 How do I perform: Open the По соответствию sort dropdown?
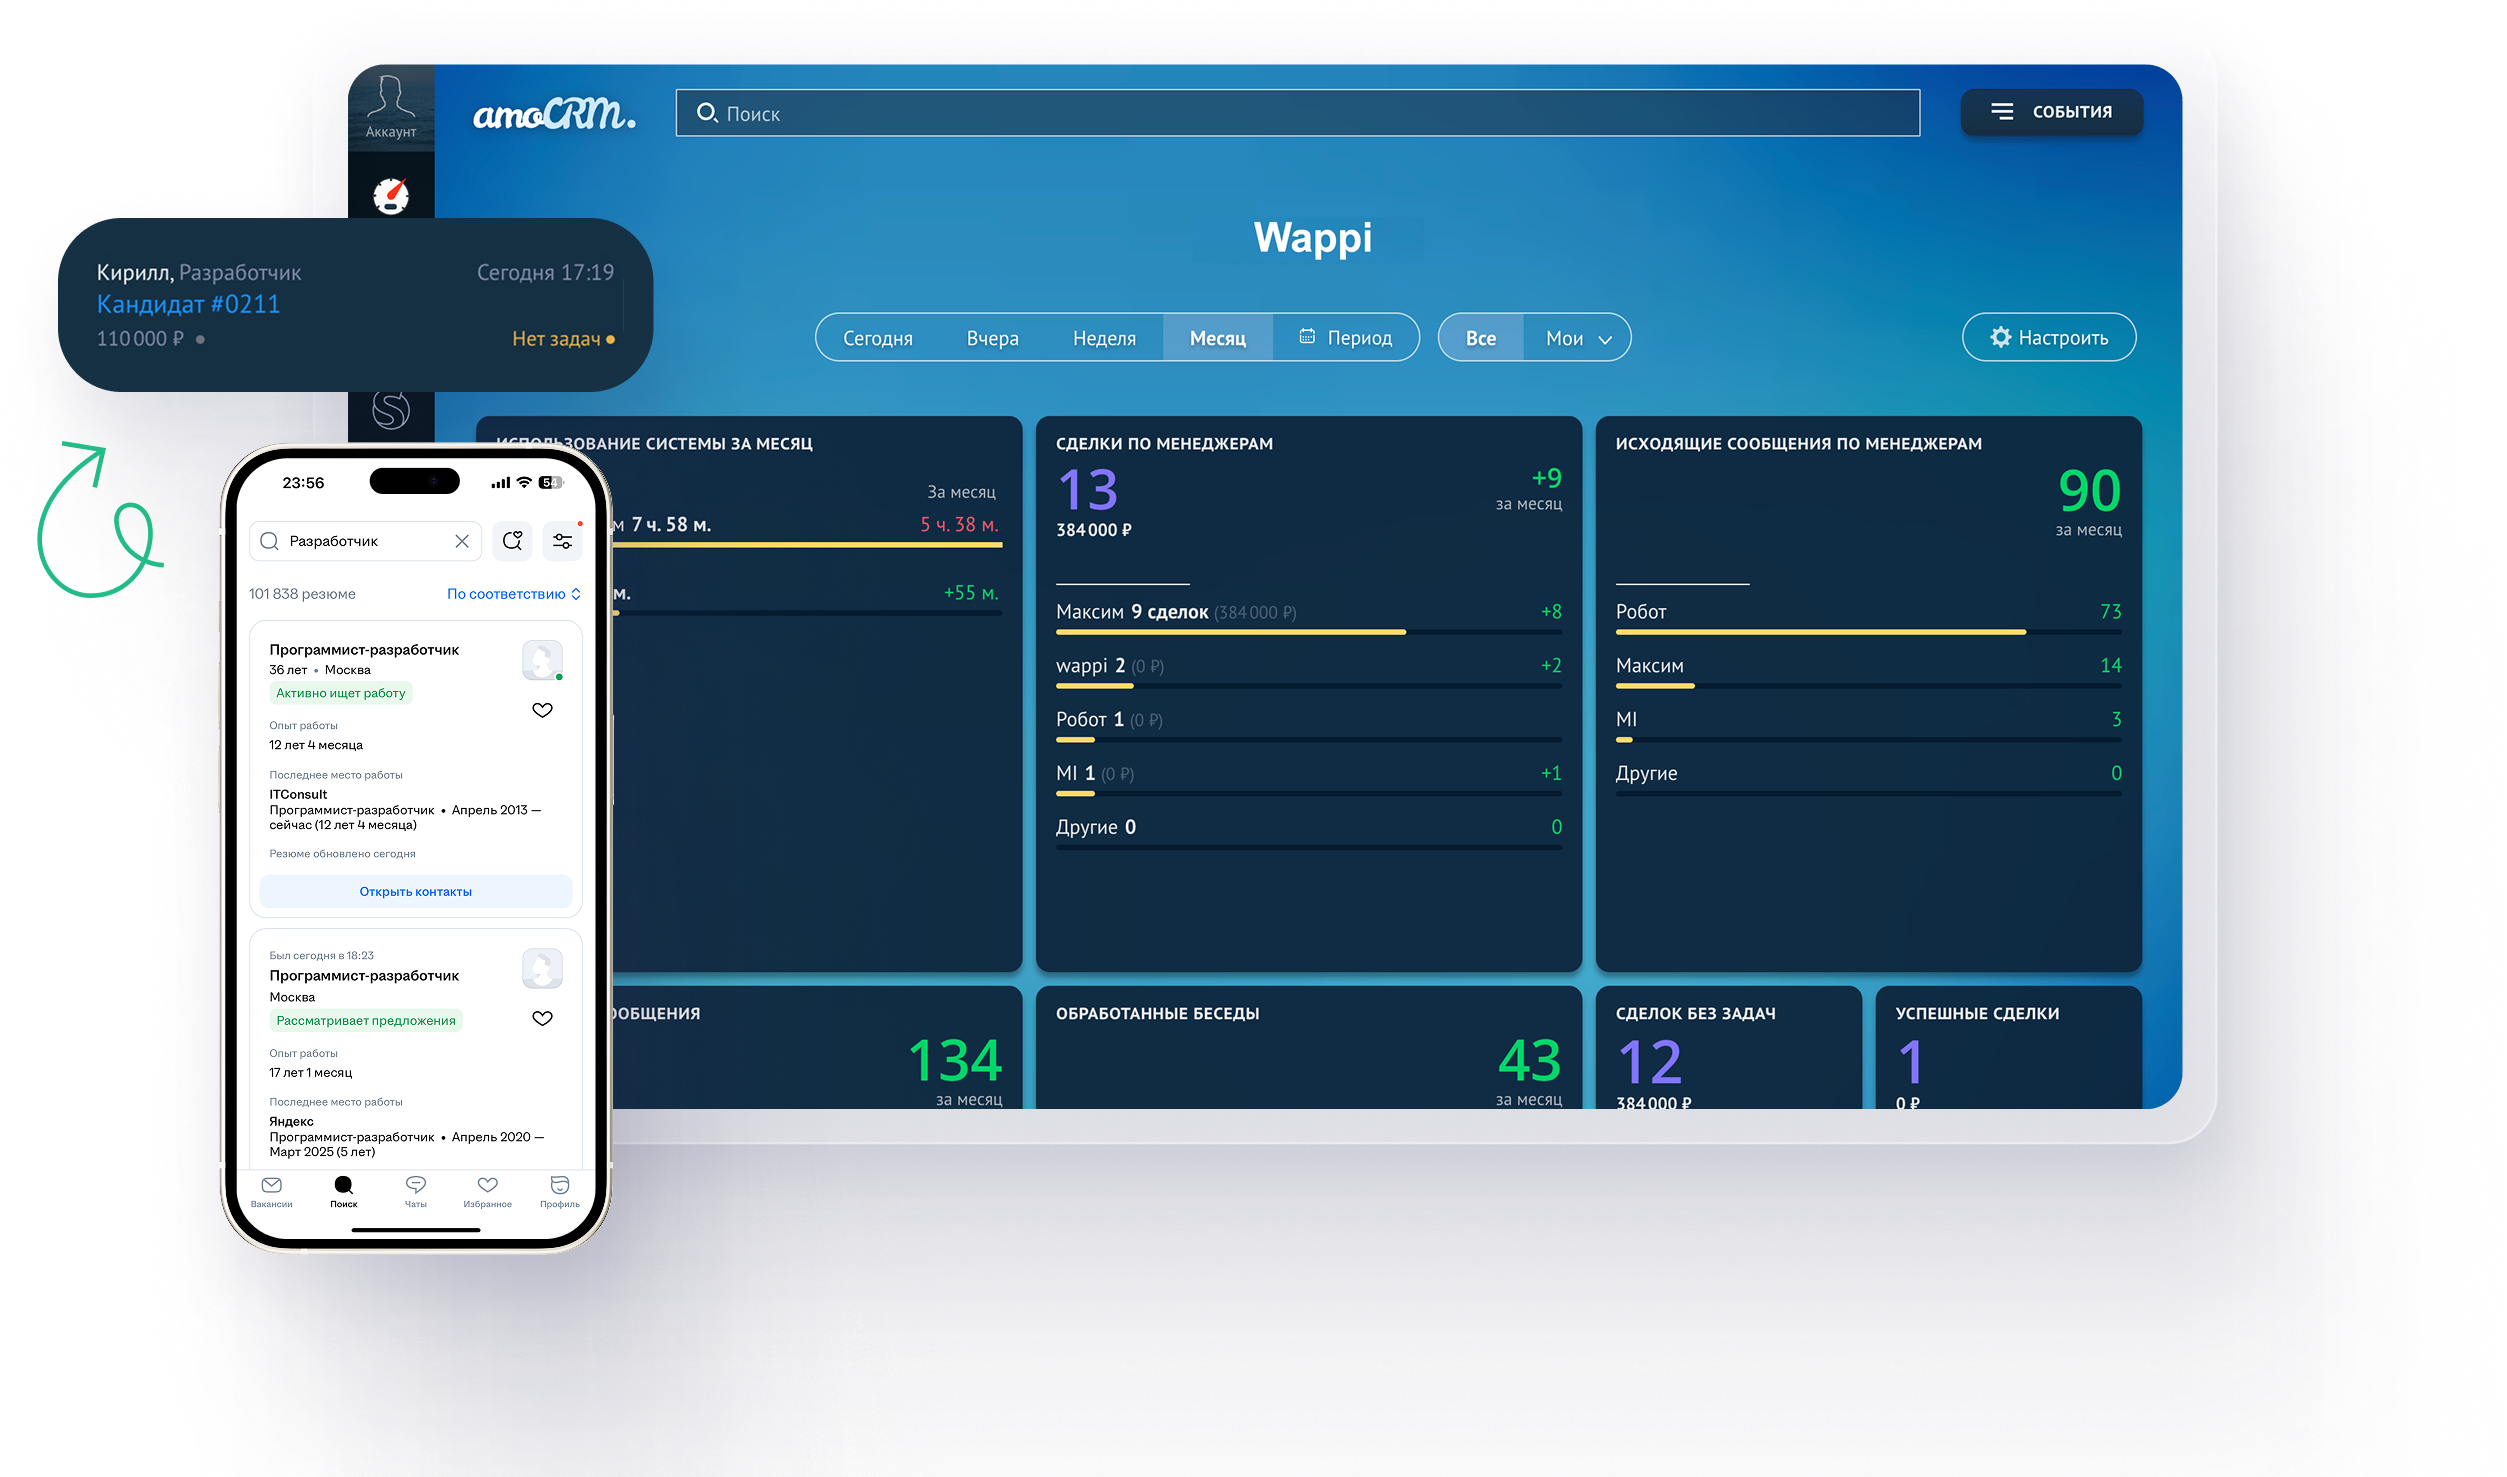tap(513, 594)
